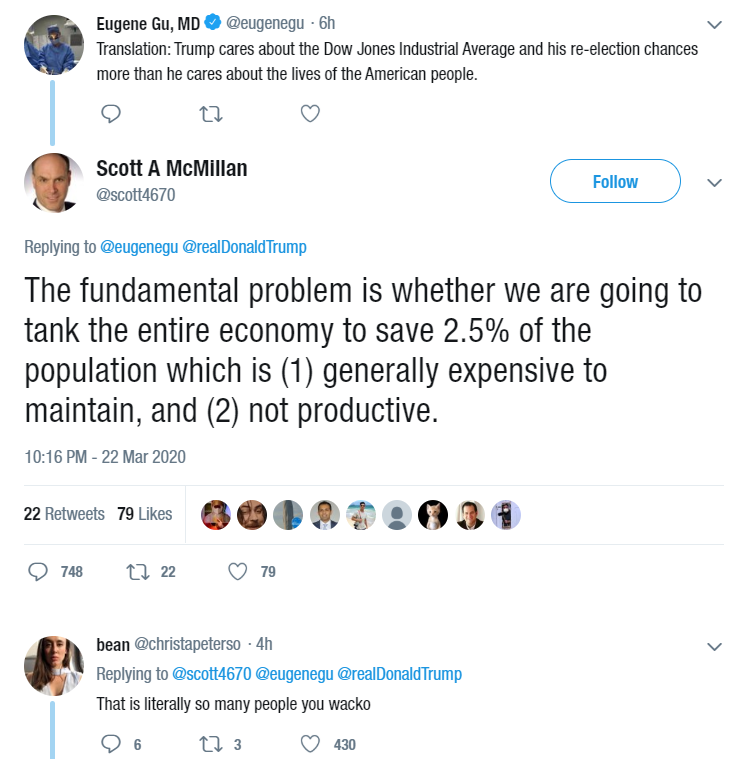Viewport: 746px width, 759px height.
Task: Retweet Eugene Gu's tweet
Action: coord(211,114)
